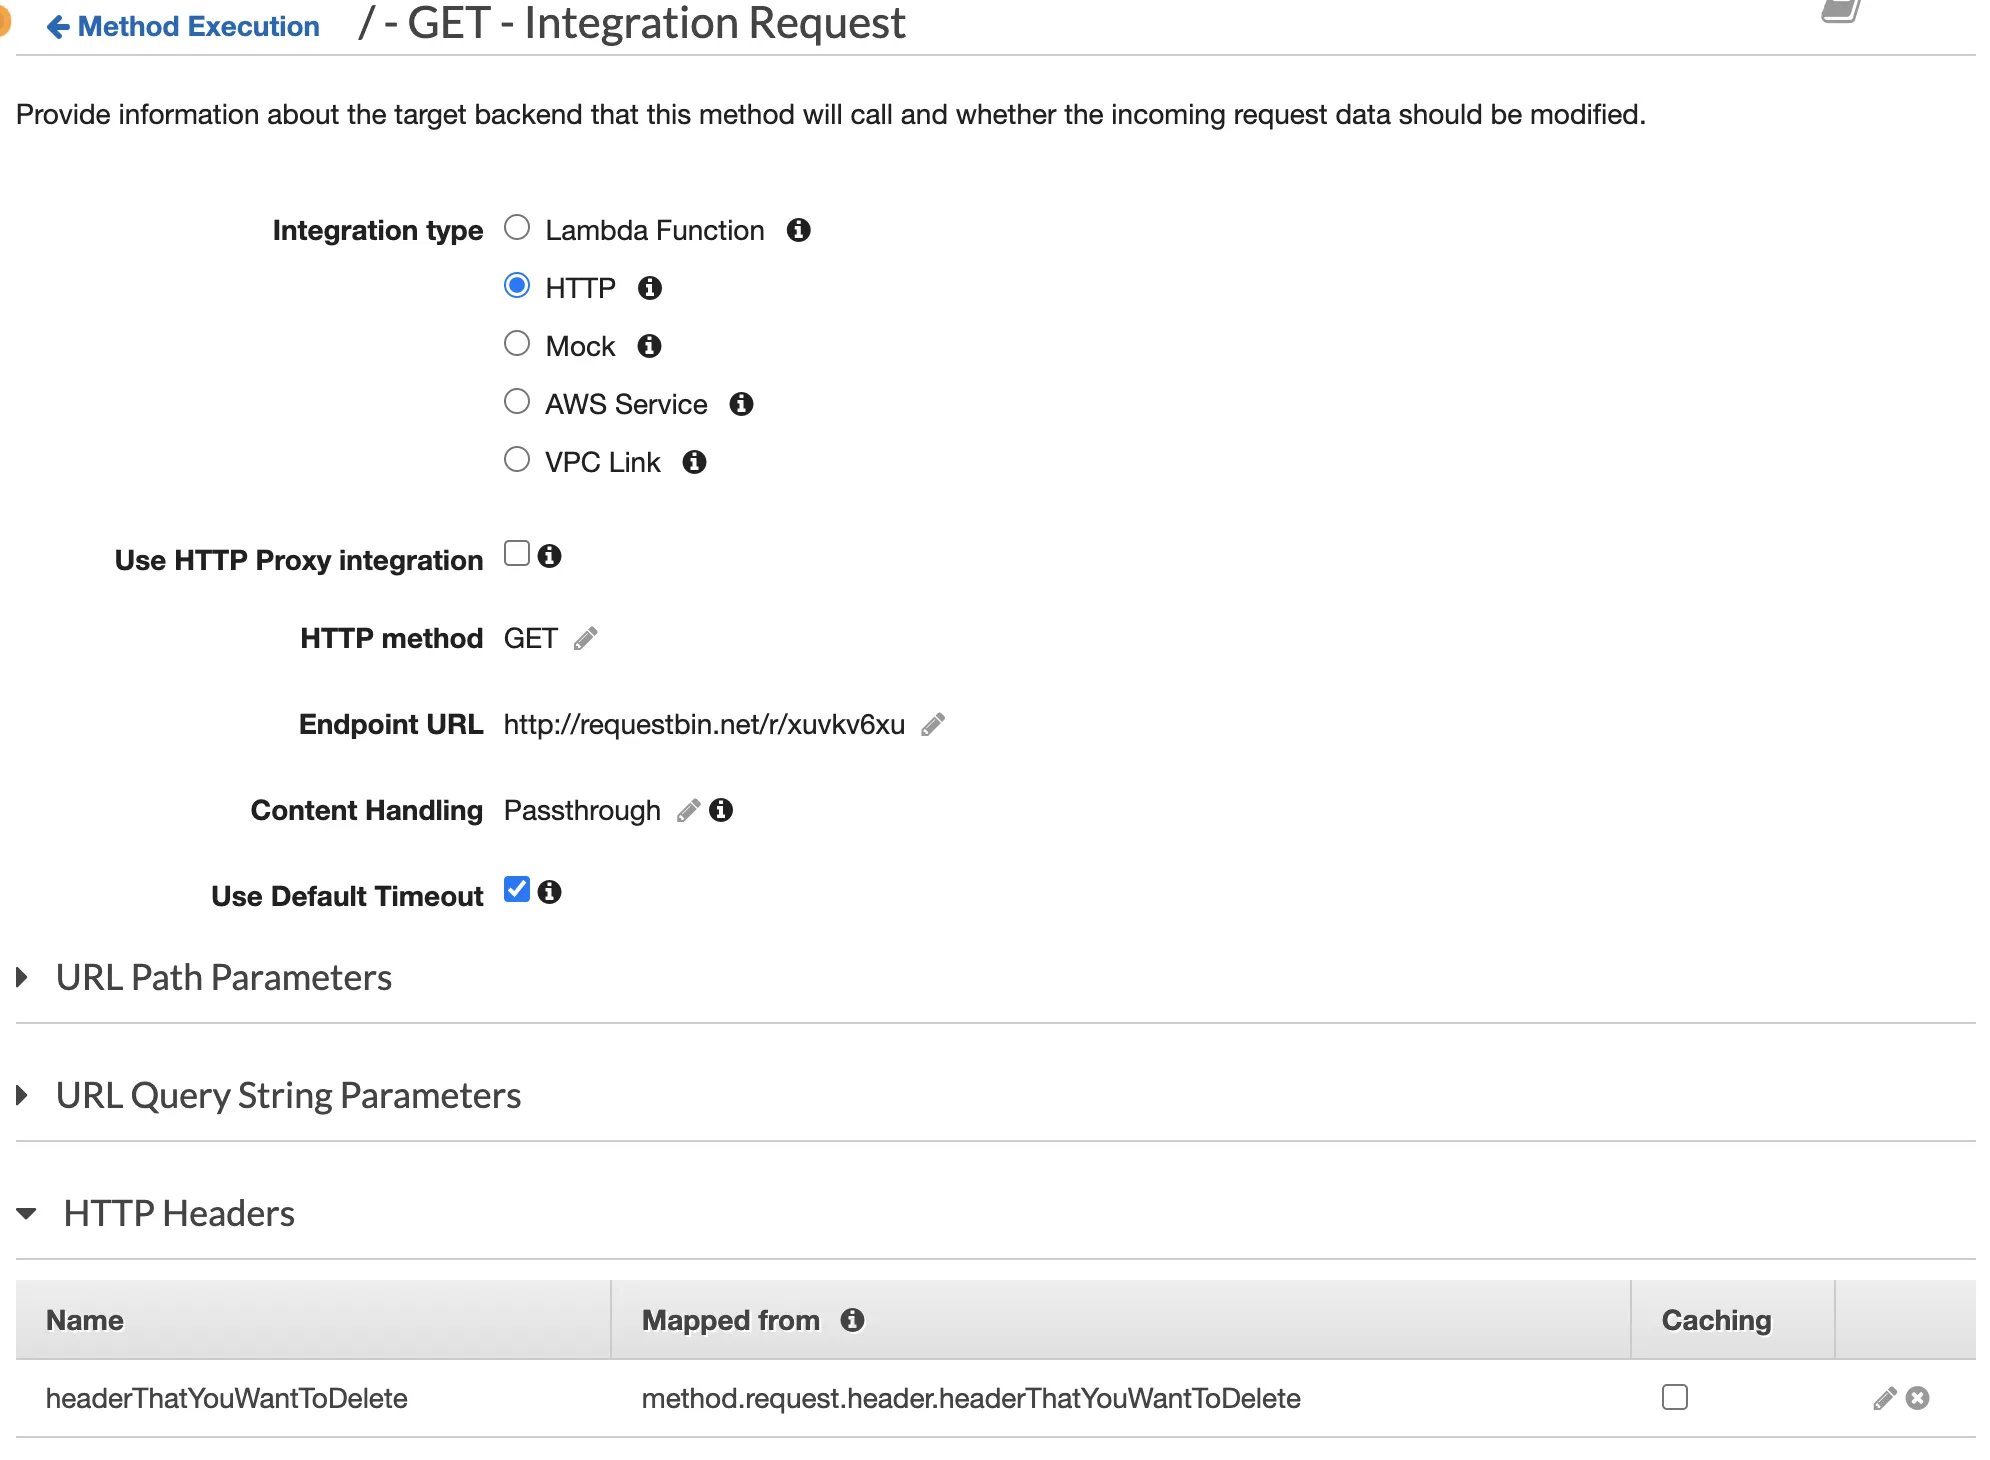Choose Mock integration type radio
This screenshot has height=1460, width=1990.
pyautogui.click(x=517, y=344)
